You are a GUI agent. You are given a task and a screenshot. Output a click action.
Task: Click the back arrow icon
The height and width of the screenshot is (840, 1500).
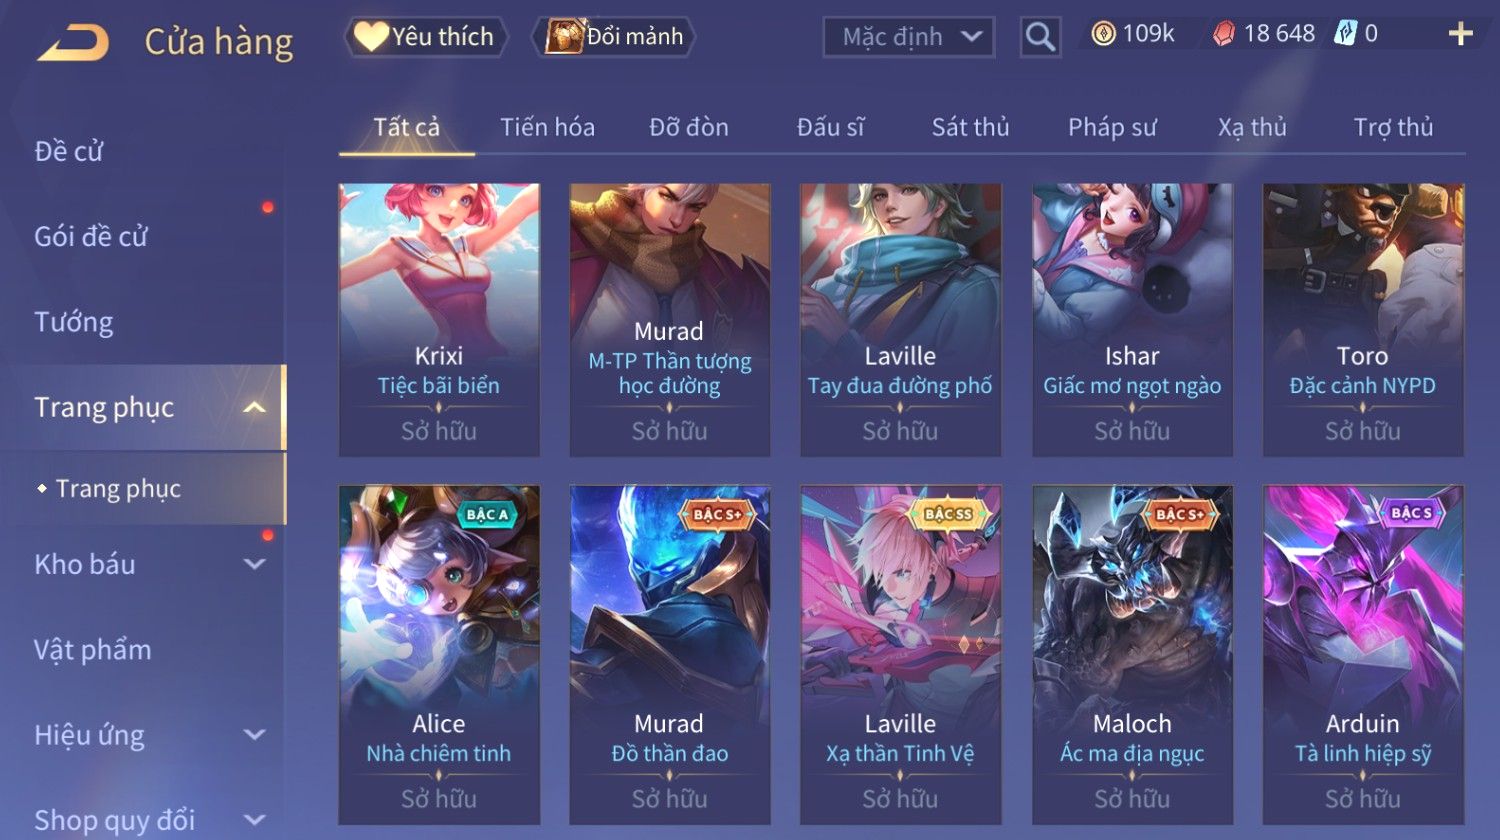[73, 42]
